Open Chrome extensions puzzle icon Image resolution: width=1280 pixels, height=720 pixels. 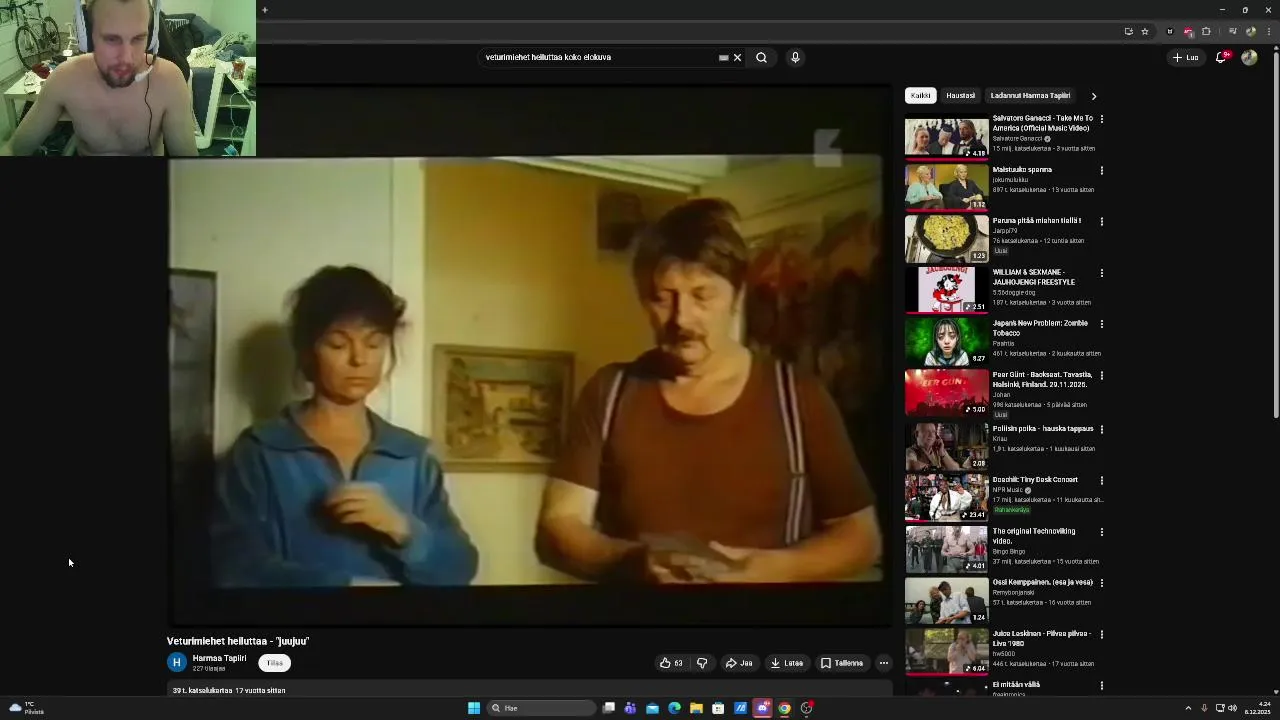tap(1206, 31)
